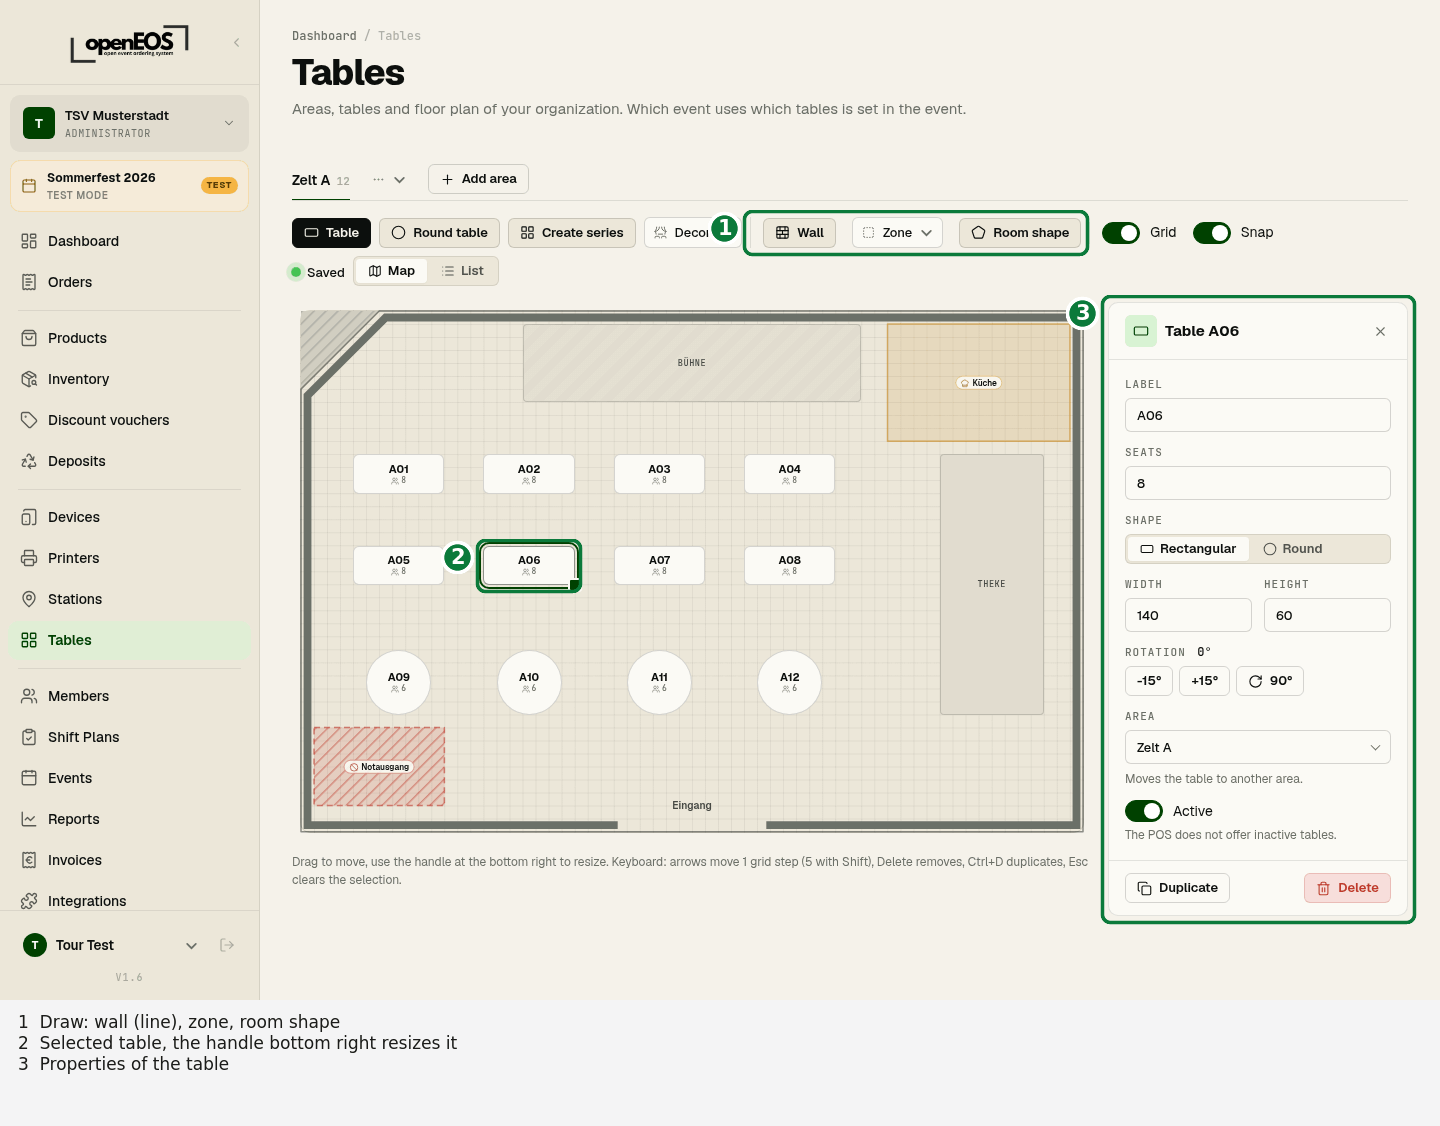Viewport: 1440px width, 1126px height.
Task: Click the logout icon next to Tour Test
Action: 227,945
